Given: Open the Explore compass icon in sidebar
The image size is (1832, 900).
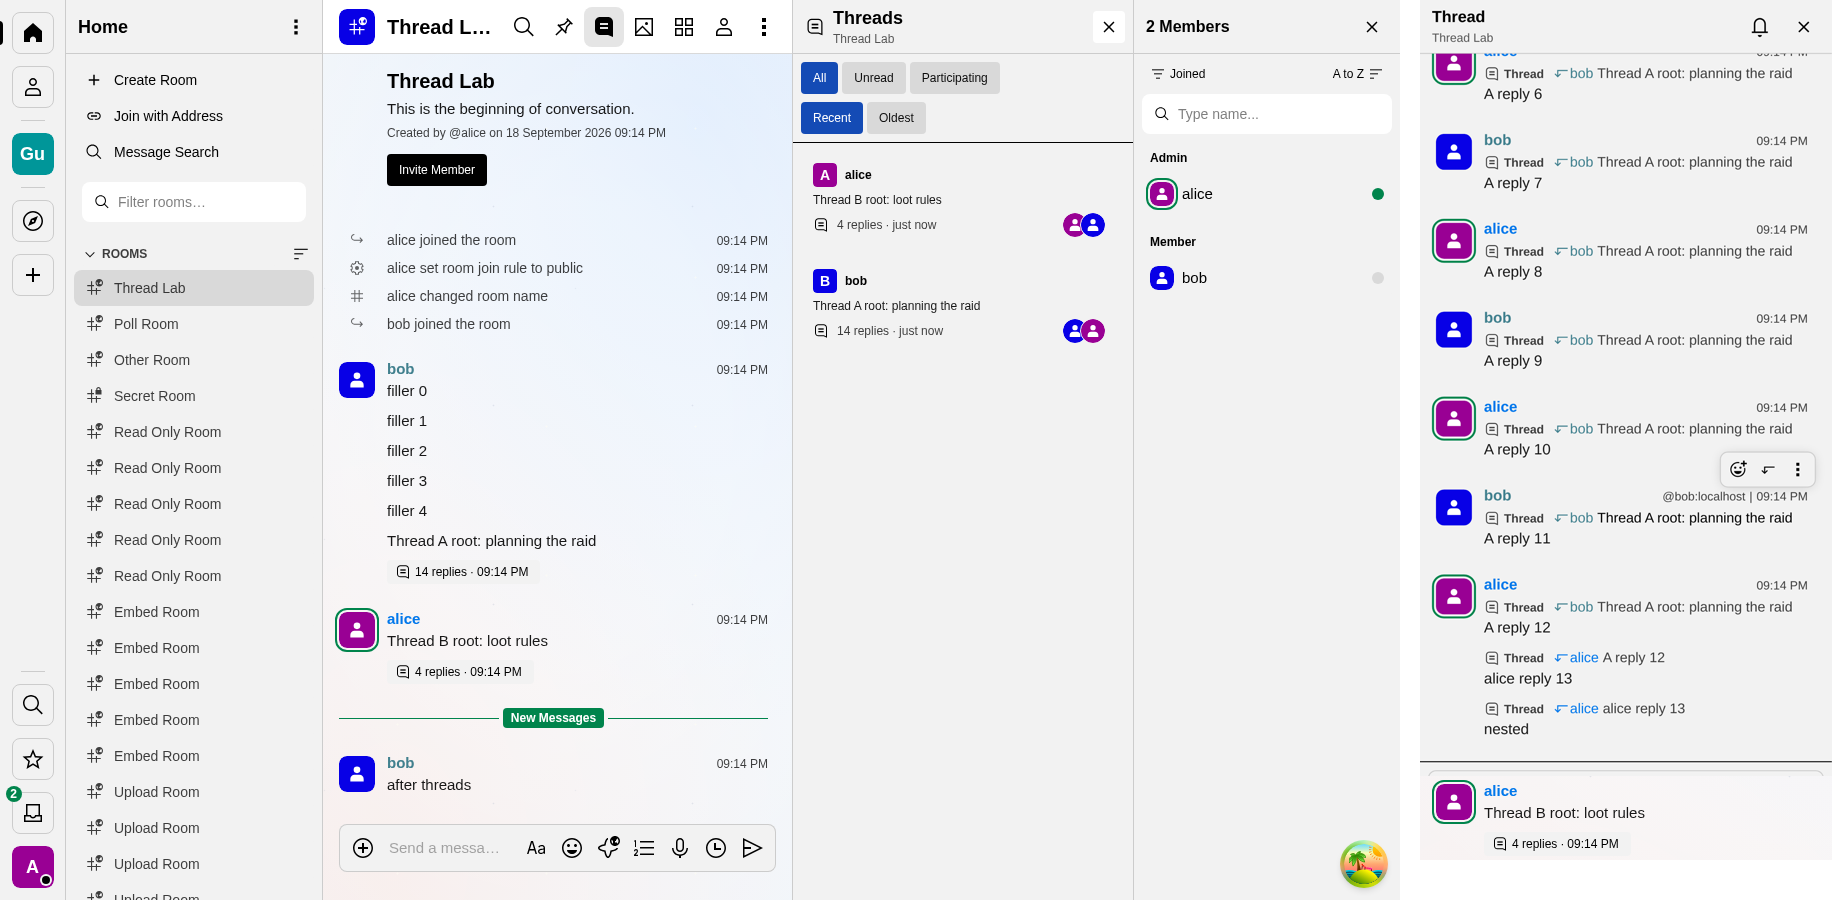Looking at the screenshot, I should [x=33, y=221].
